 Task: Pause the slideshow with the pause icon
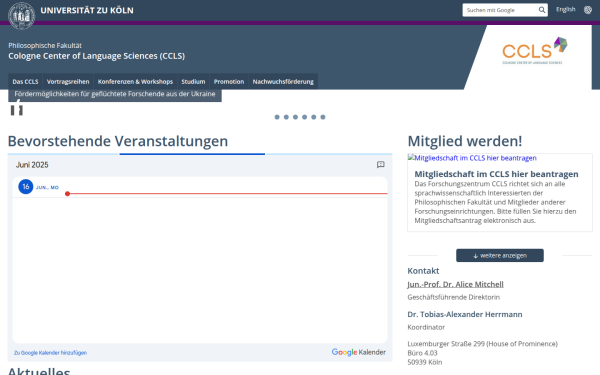pos(16,111)
